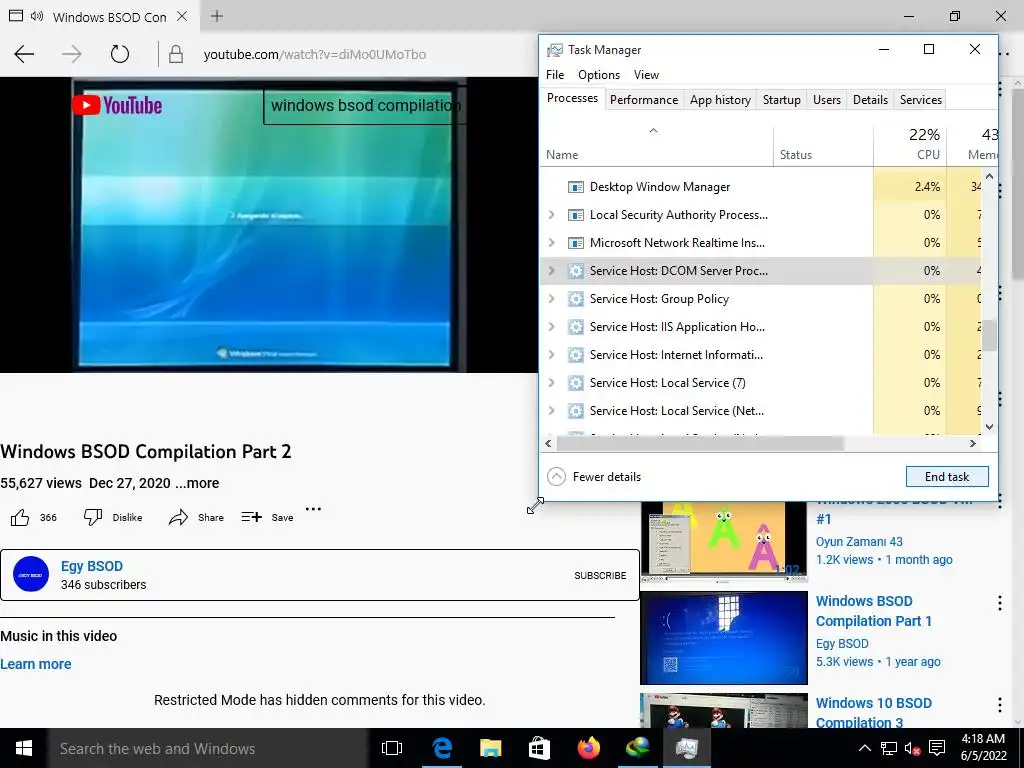Reload the YouTube page
This screenshot has width=1024, height=768.
click(120, 54)
